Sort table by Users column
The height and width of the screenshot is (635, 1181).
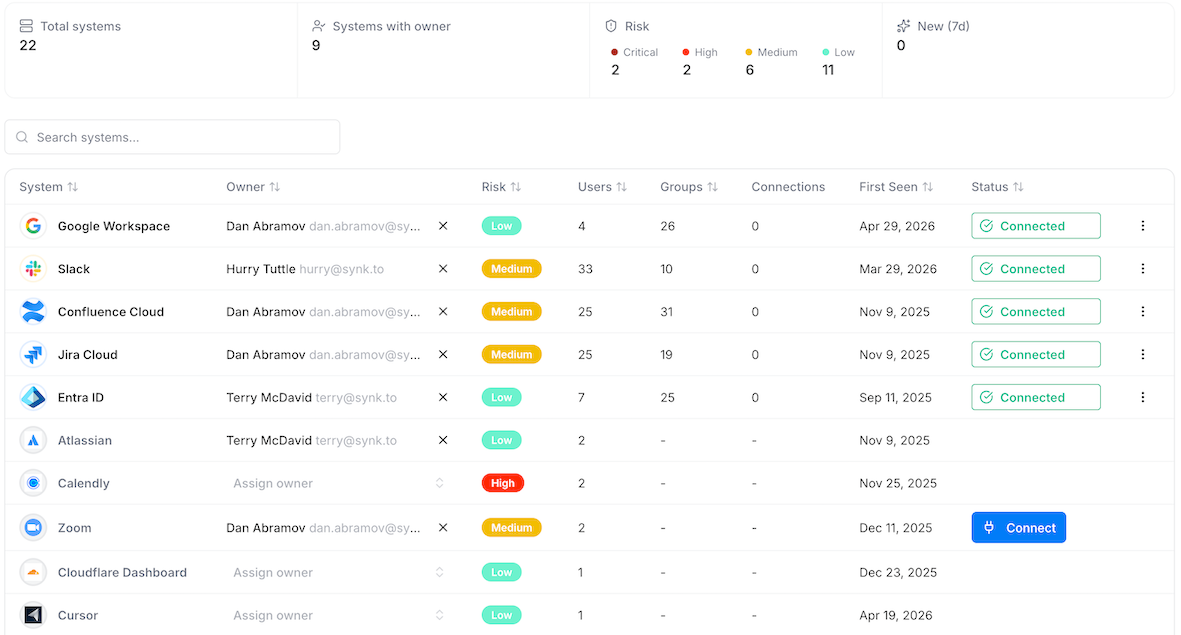pyautogui.click(x=602, y=187)
